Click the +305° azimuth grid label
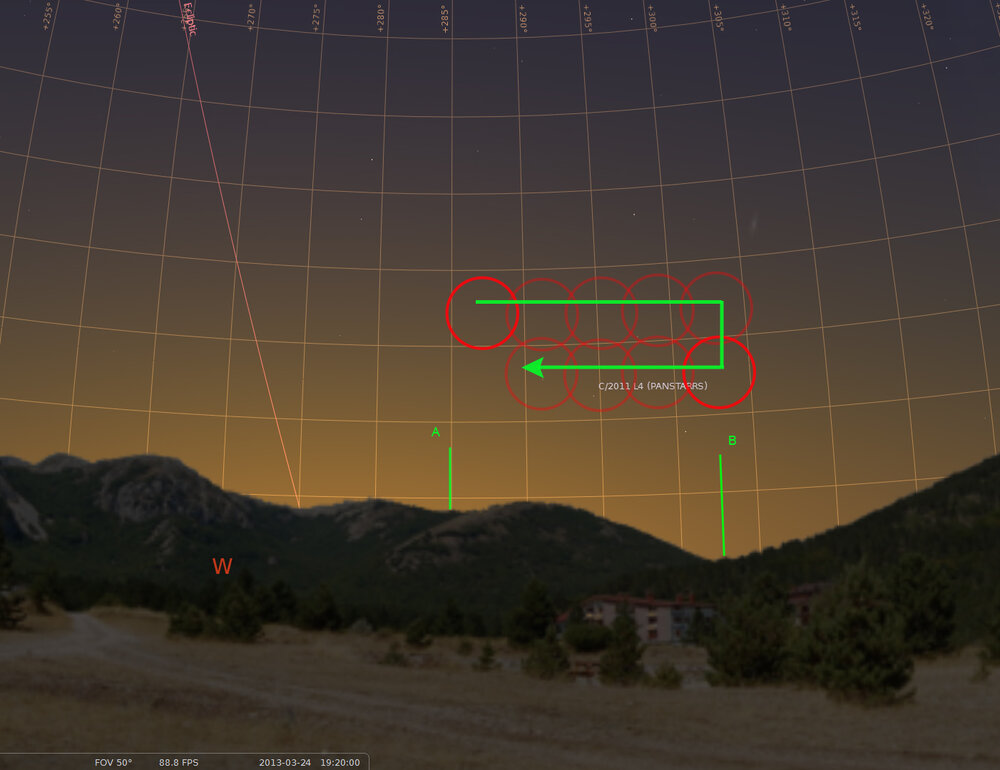 tap(719, 17)
